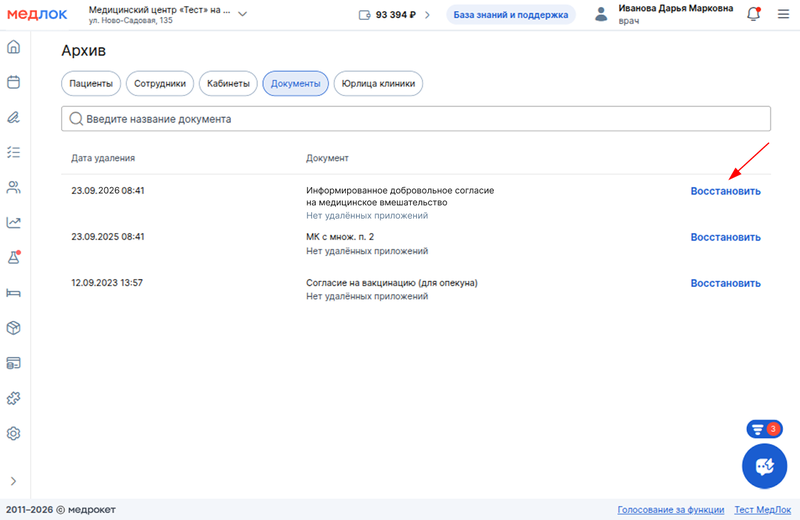Click Согласие на вакцинацию (для опекуна) text

pos(392,283)
